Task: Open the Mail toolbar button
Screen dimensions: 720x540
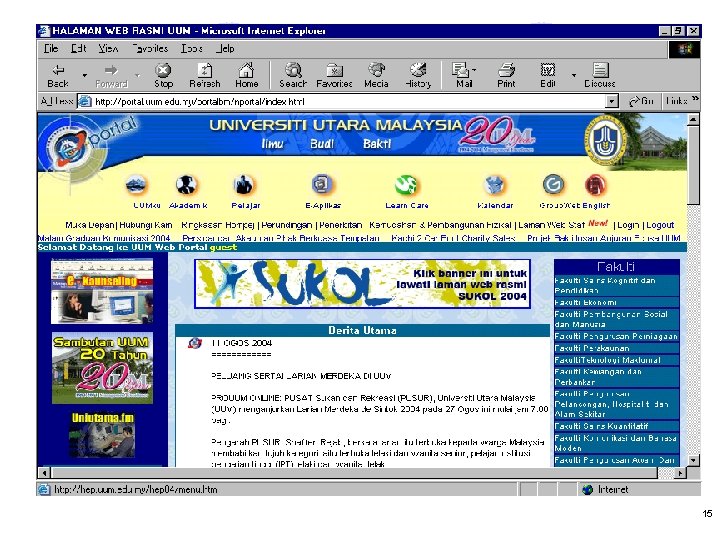Action: [x=461, y=76]
